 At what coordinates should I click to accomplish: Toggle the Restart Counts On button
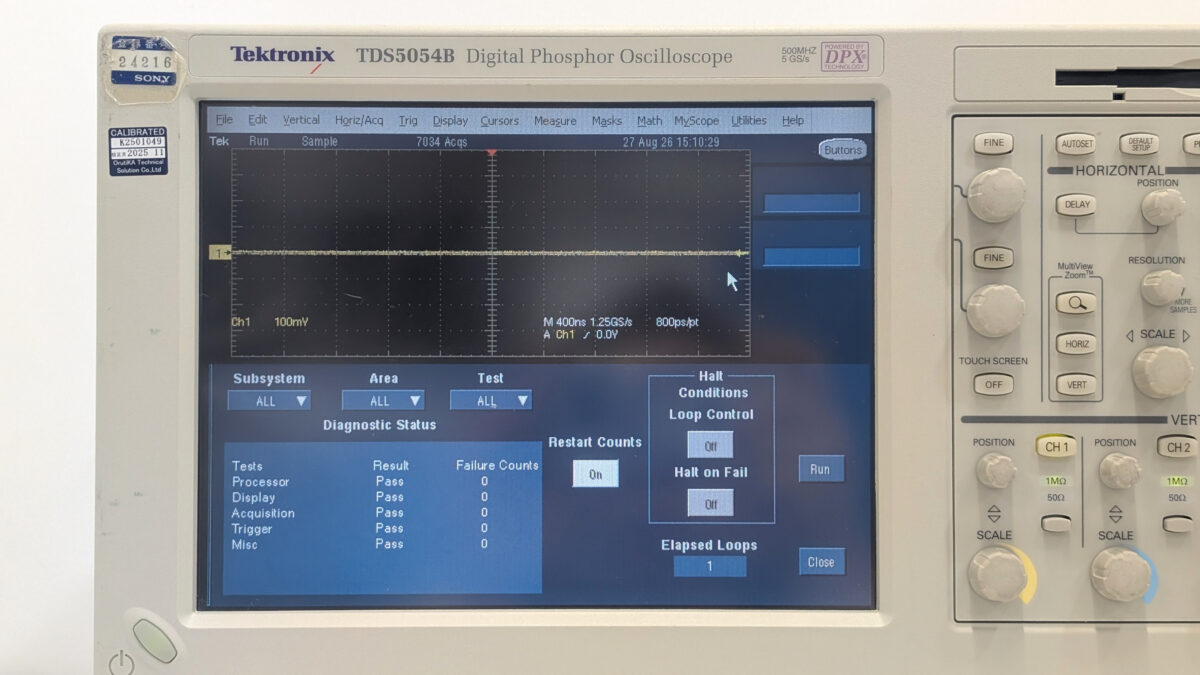point(595,474)
